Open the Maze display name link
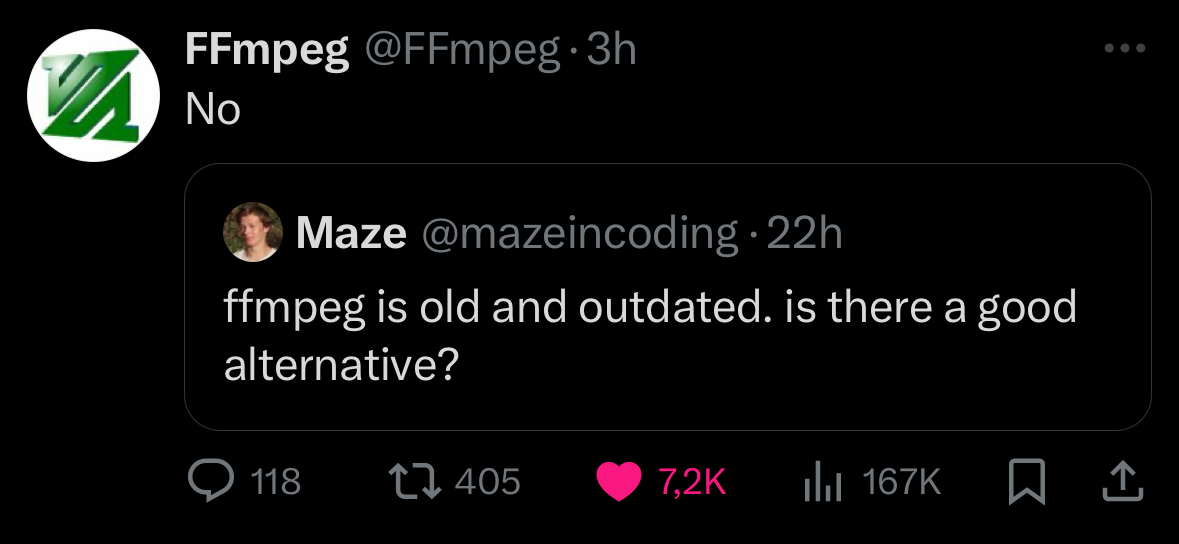 point(351,233)
